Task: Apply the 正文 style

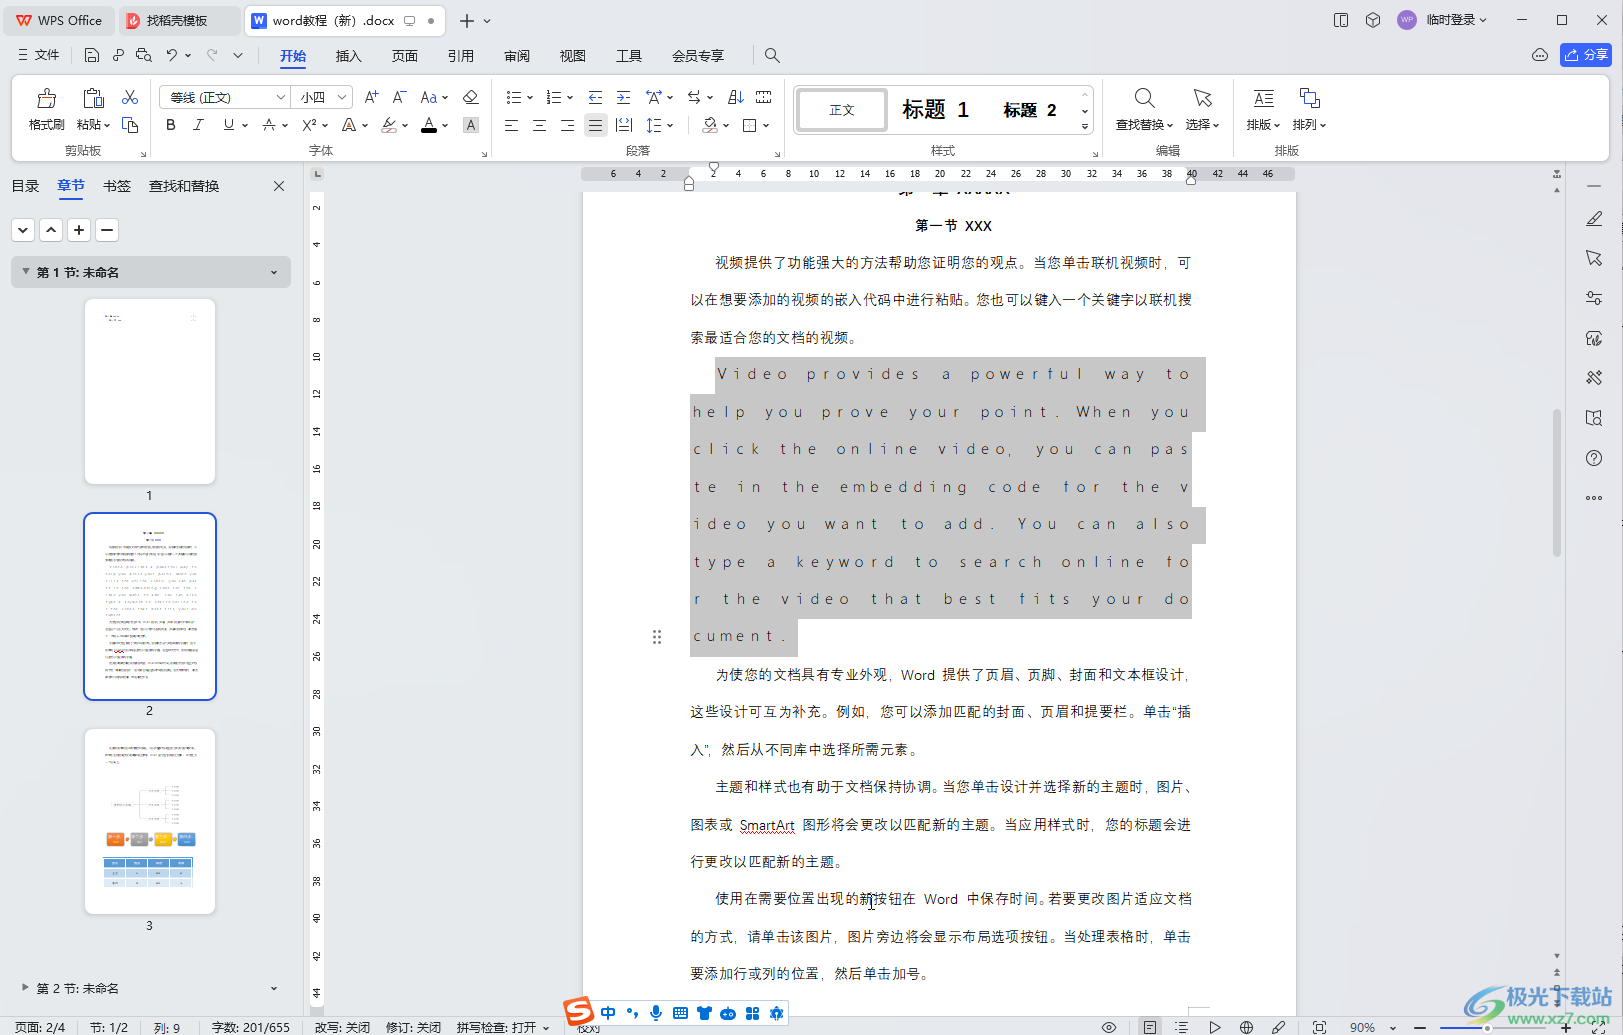Action: tap(842, 110)
